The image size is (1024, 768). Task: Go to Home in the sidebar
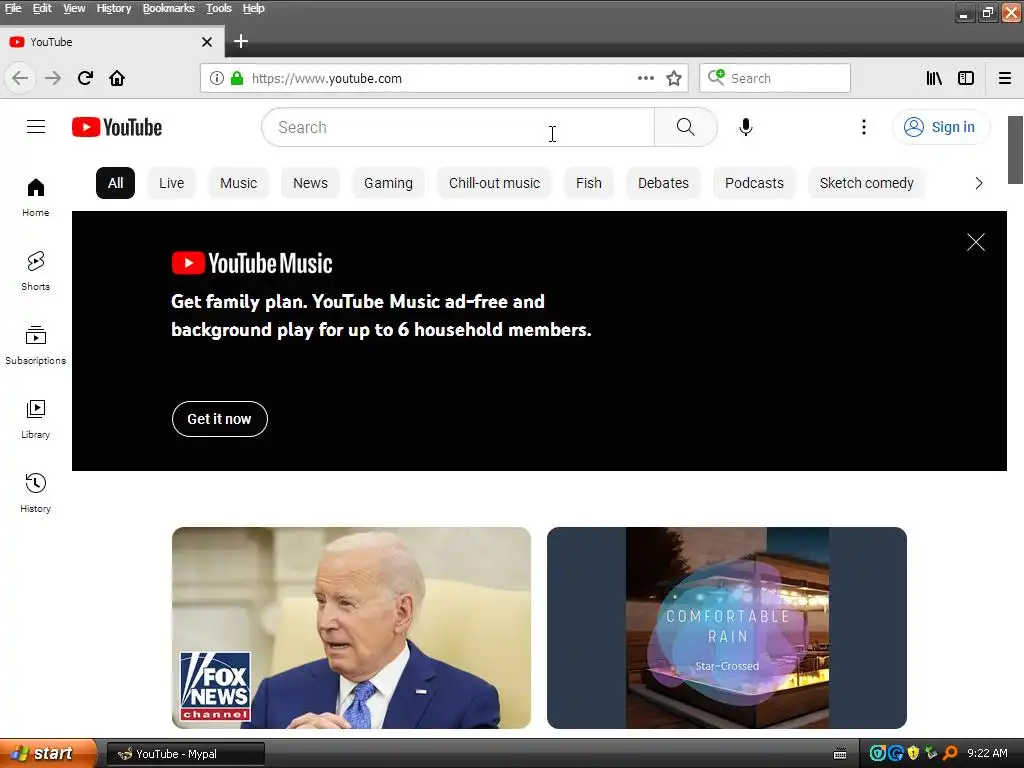pos(36,197)
